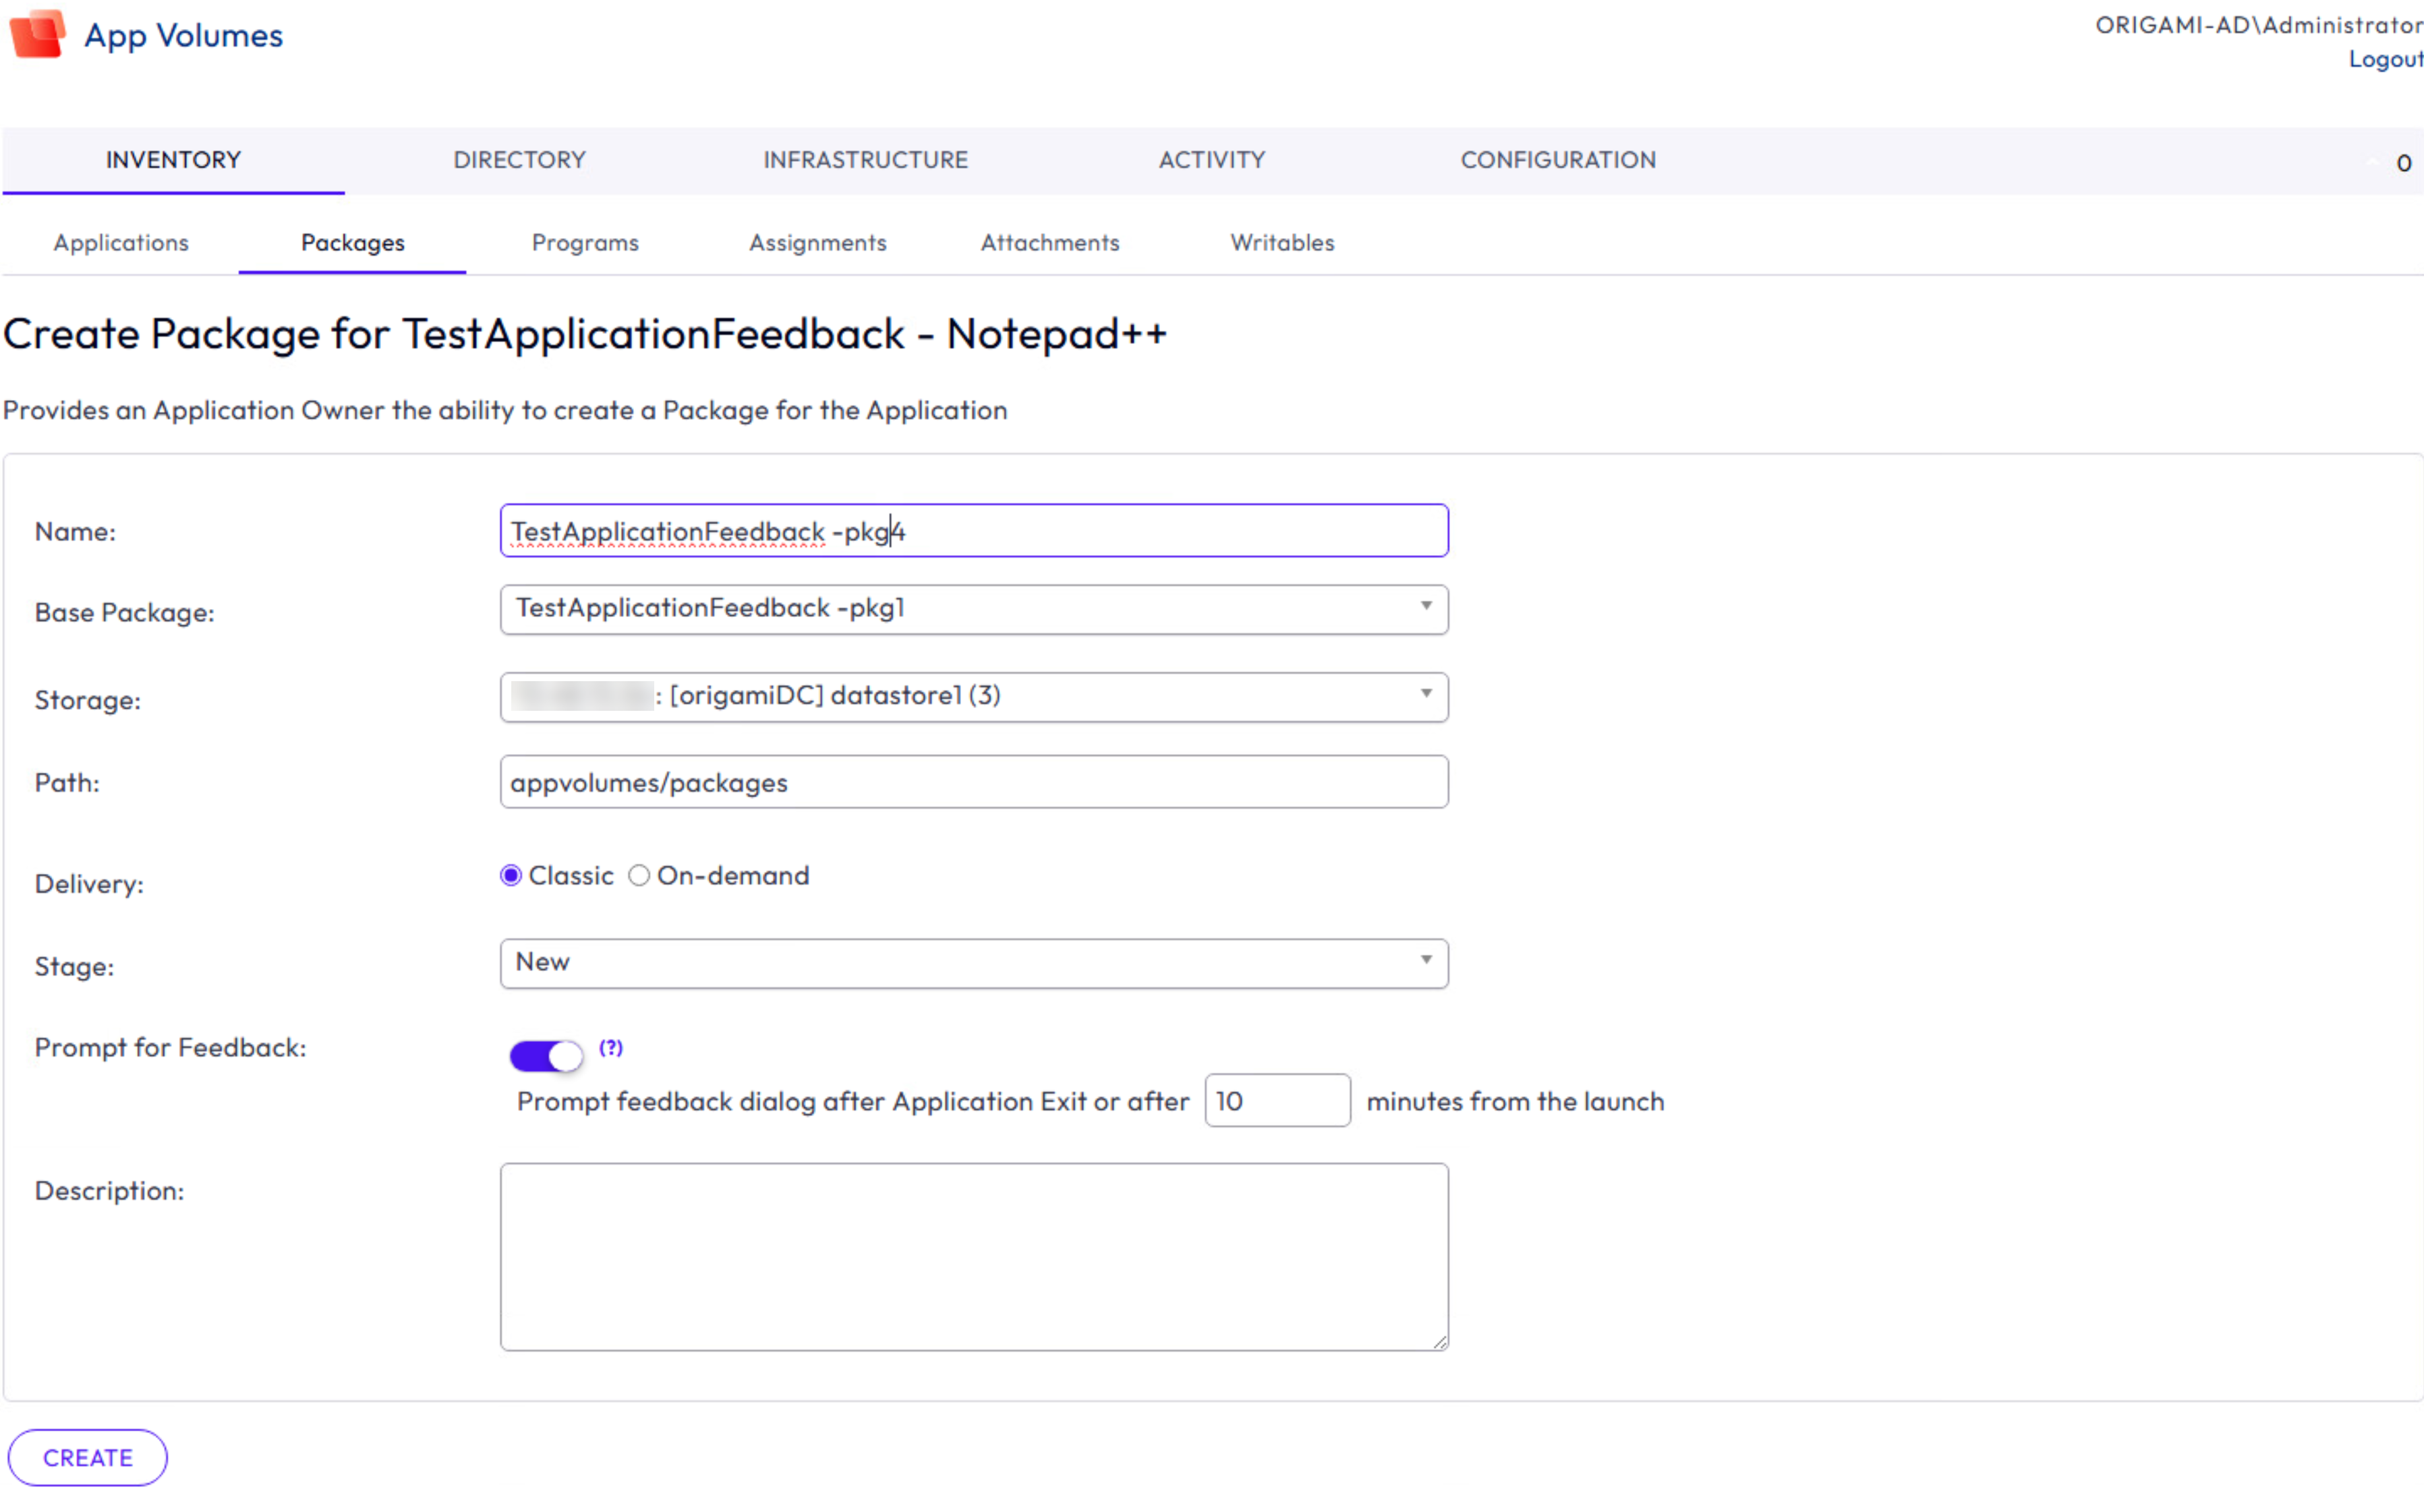Image resolution: width=2424 pixels, height=1512 pixels.
Task: Open the CONFIGURATION tab
Action: pyautogui.click(x=1558, y=160)
